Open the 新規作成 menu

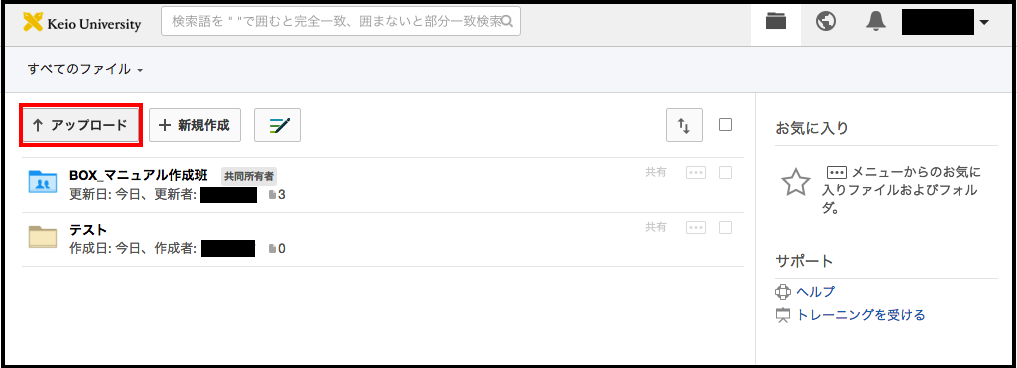pyautogui.click(x=195, y=125)
